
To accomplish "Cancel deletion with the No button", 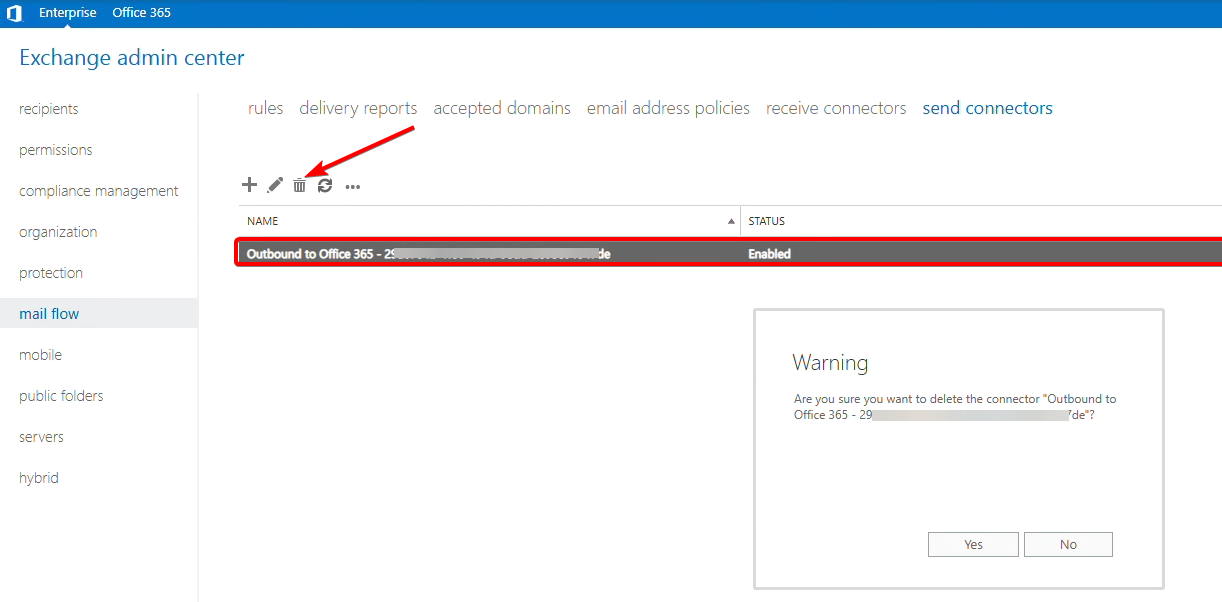I will pos(1068,544).
